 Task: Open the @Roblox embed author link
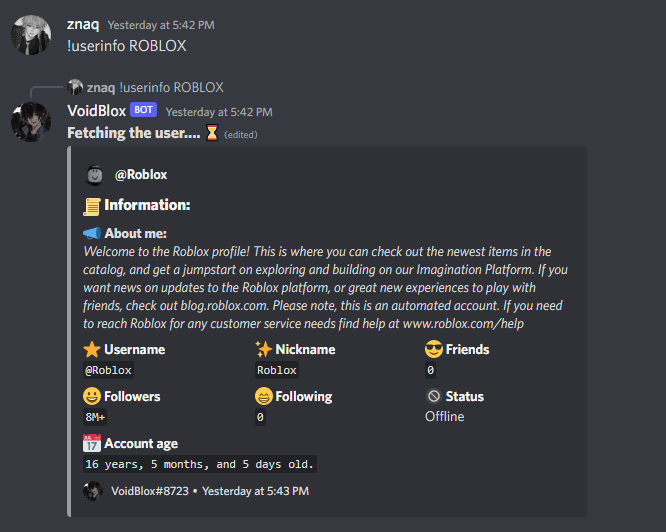coord(141,175)
